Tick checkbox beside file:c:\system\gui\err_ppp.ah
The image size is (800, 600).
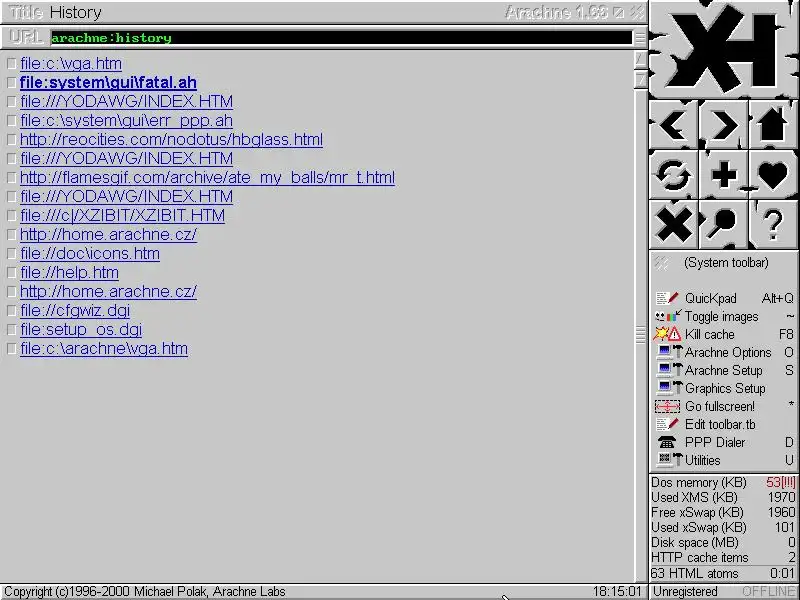[x=11, y=121]
